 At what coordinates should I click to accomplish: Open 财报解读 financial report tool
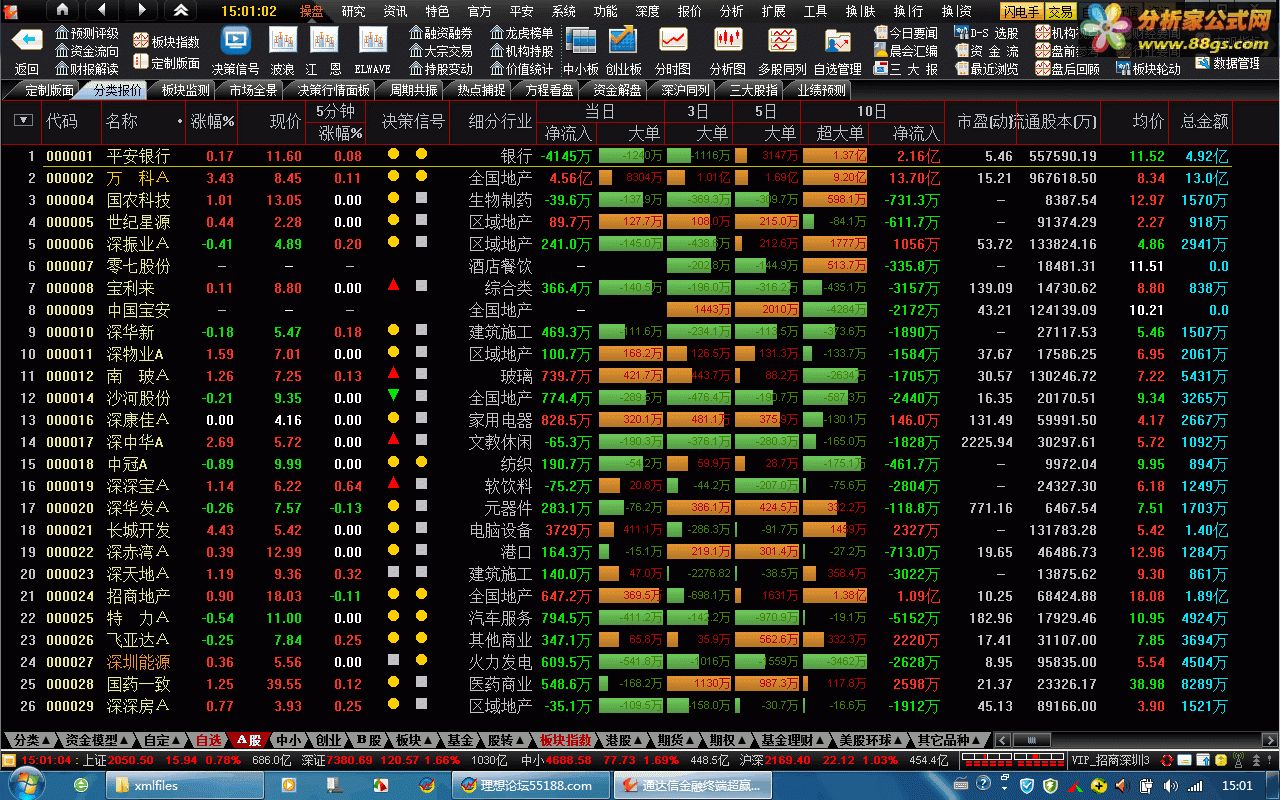pos(87,69)
